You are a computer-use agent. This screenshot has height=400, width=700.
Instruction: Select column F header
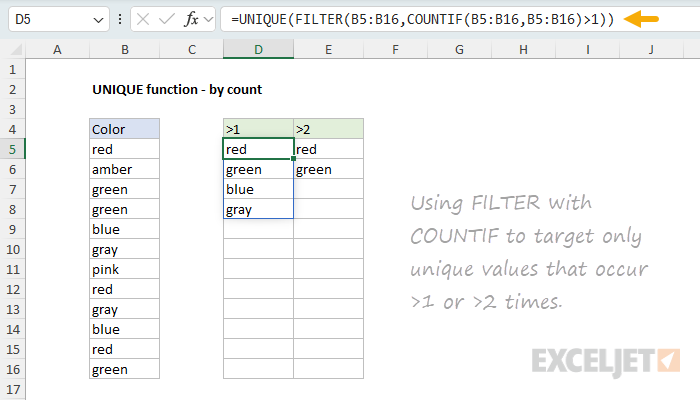coord(396,50)
